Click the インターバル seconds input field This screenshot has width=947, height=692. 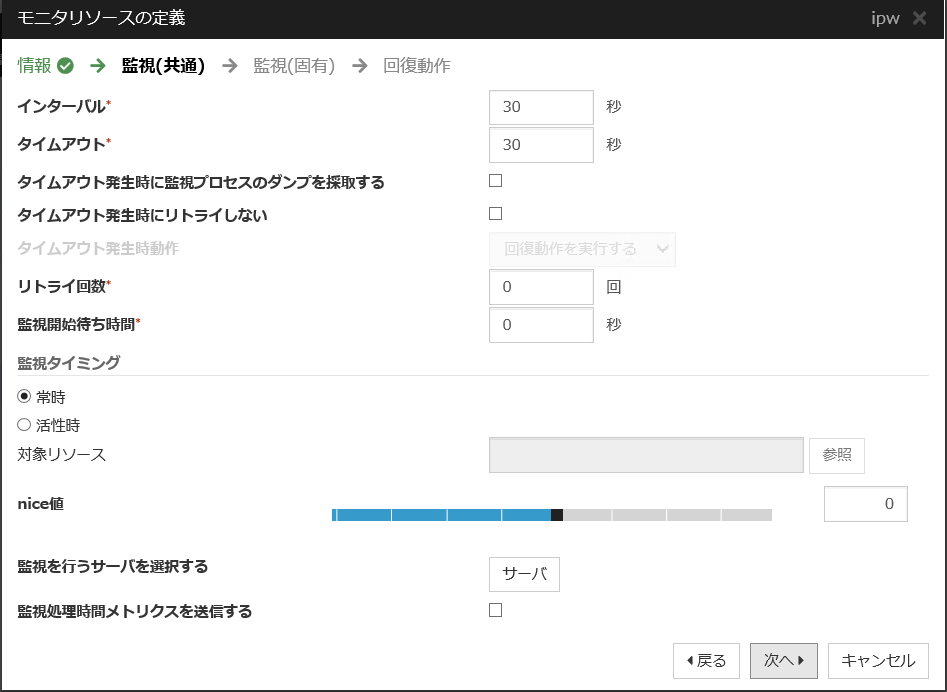point(541,107)
